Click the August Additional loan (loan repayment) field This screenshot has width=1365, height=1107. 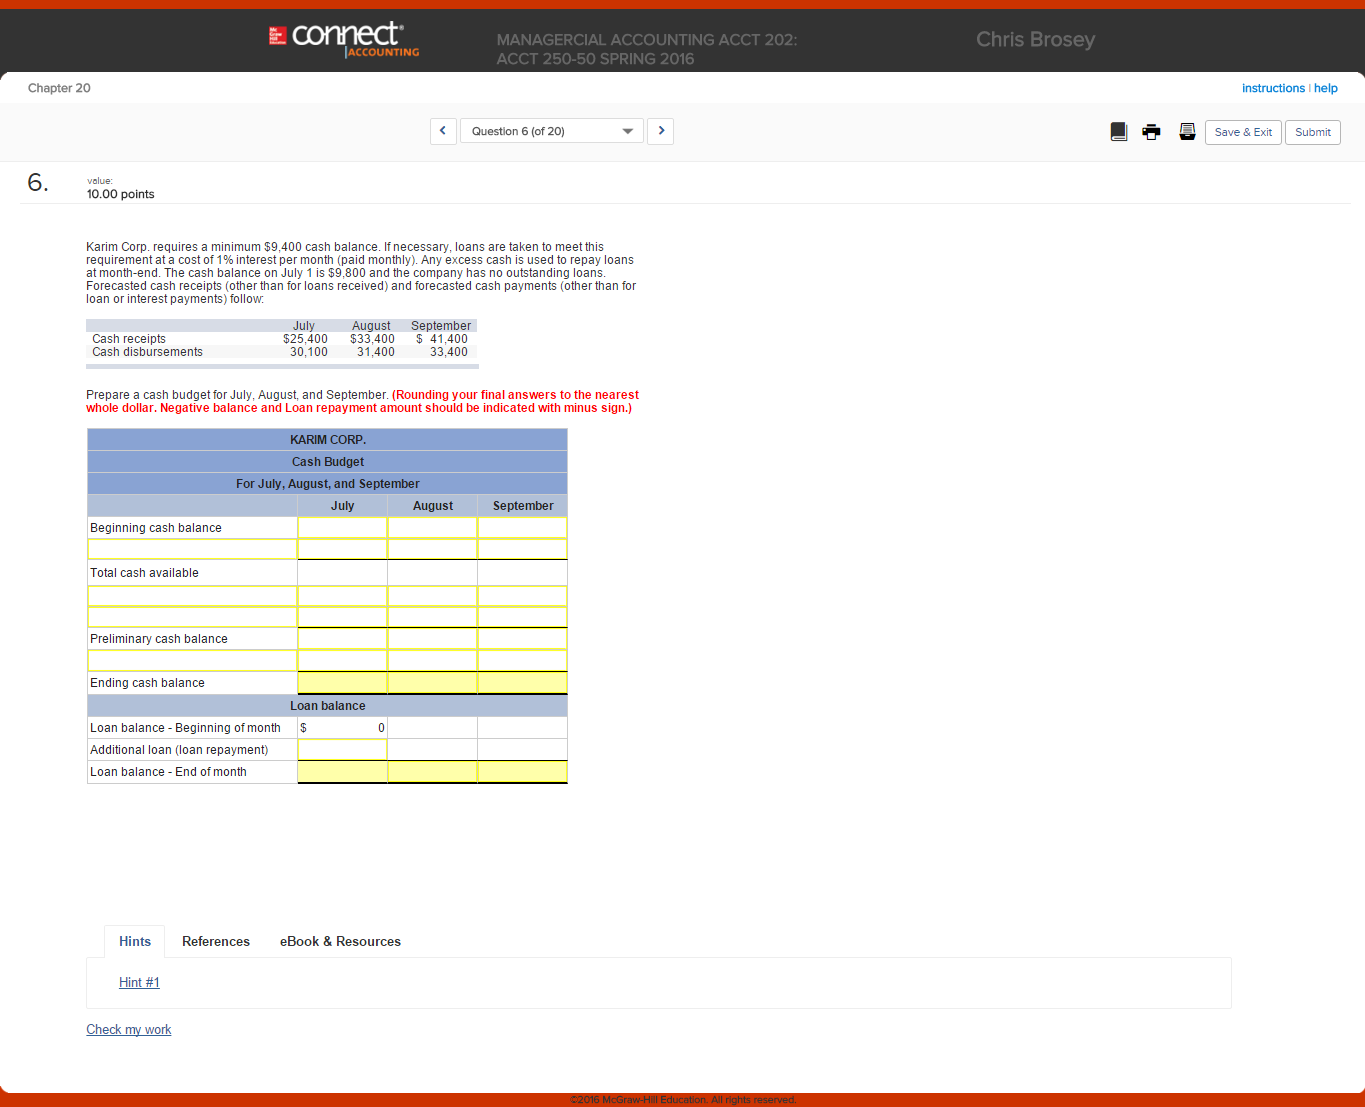coord(432,750)
